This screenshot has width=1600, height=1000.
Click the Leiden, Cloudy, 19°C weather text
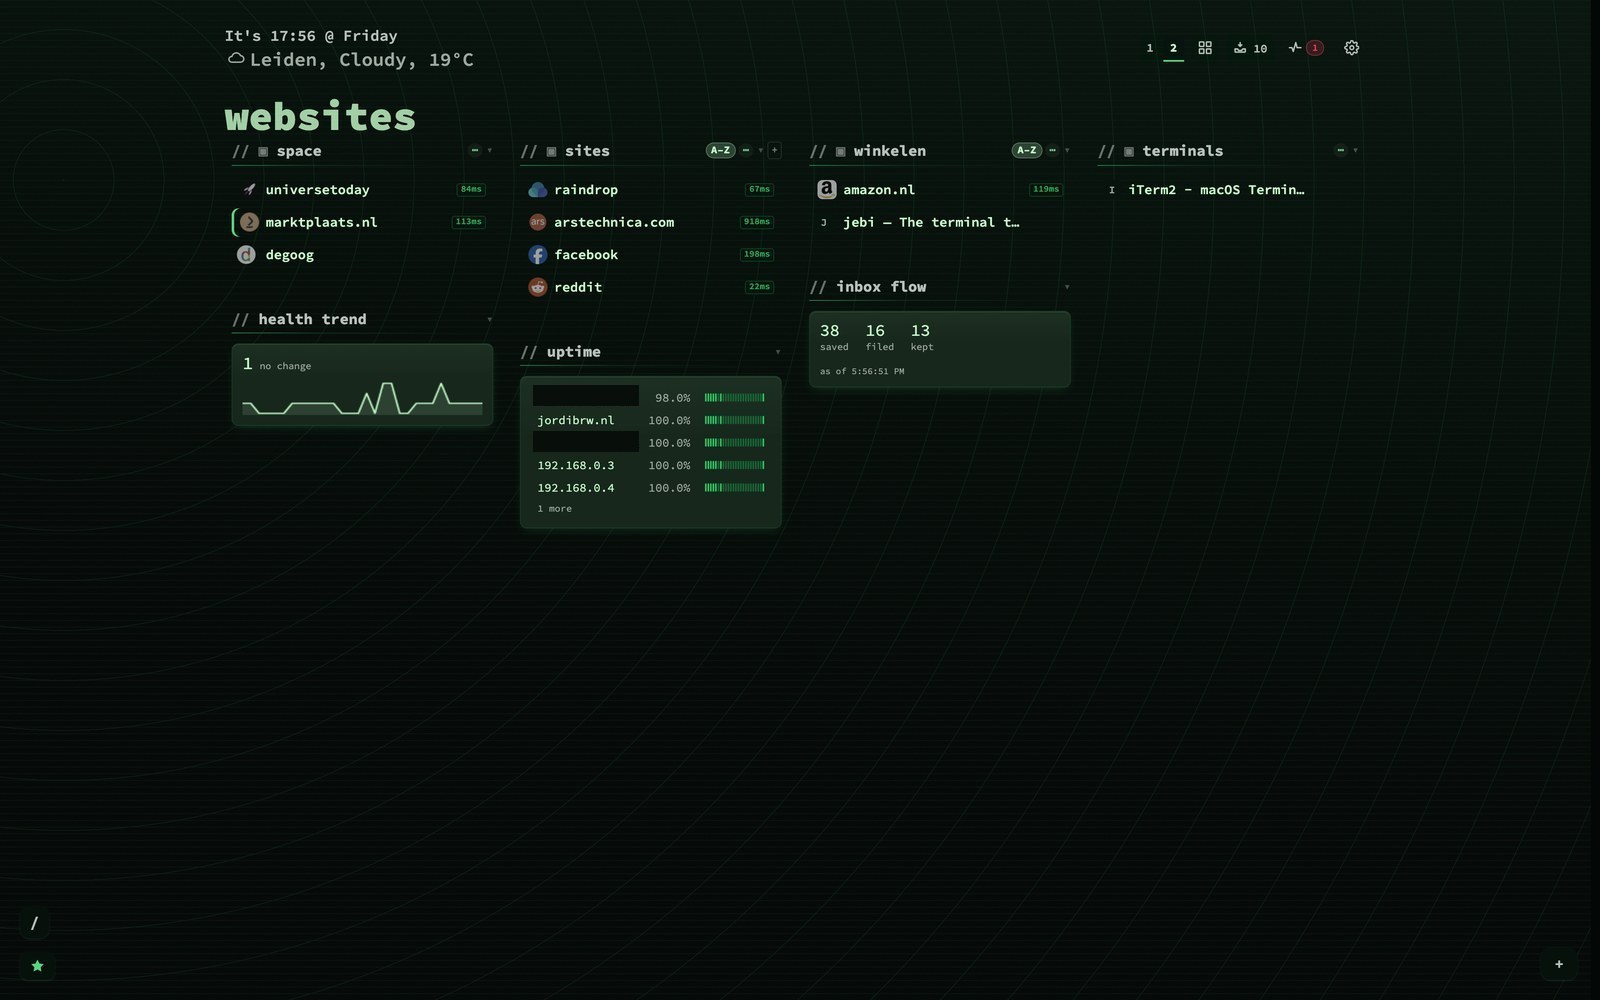(x=361, y=60)
